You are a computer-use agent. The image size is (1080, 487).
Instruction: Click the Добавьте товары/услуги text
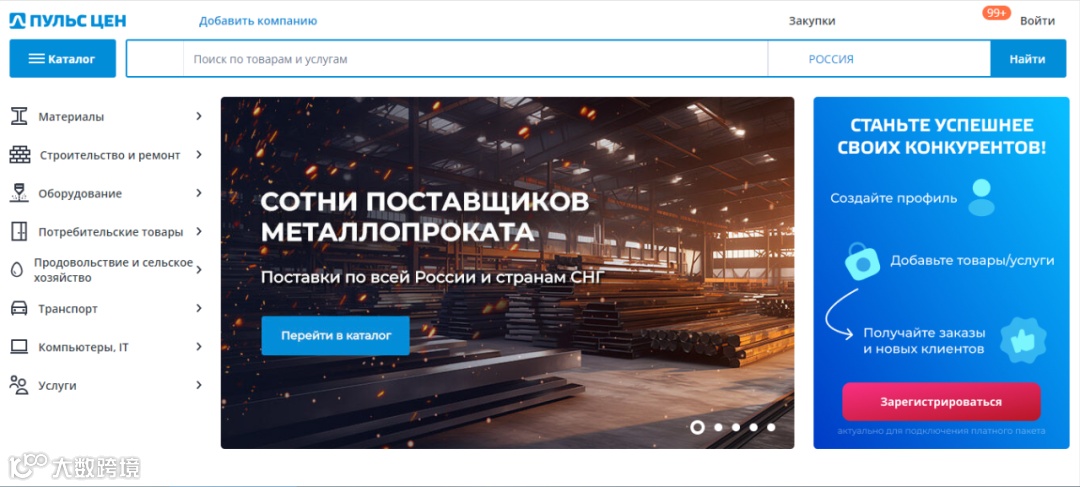pos(972,260)
